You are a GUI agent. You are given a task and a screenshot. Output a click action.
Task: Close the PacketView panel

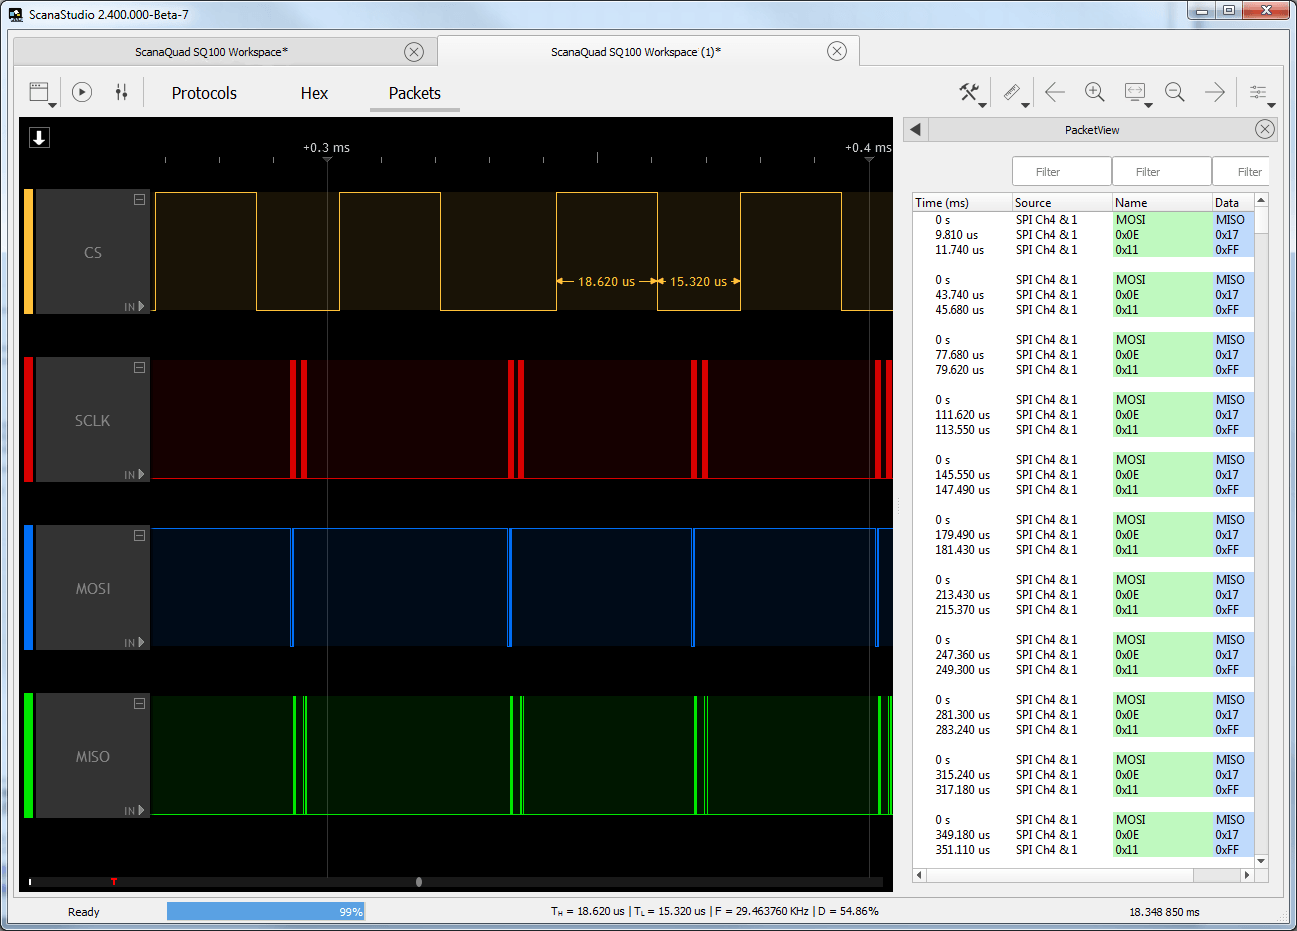point(1265,129)
